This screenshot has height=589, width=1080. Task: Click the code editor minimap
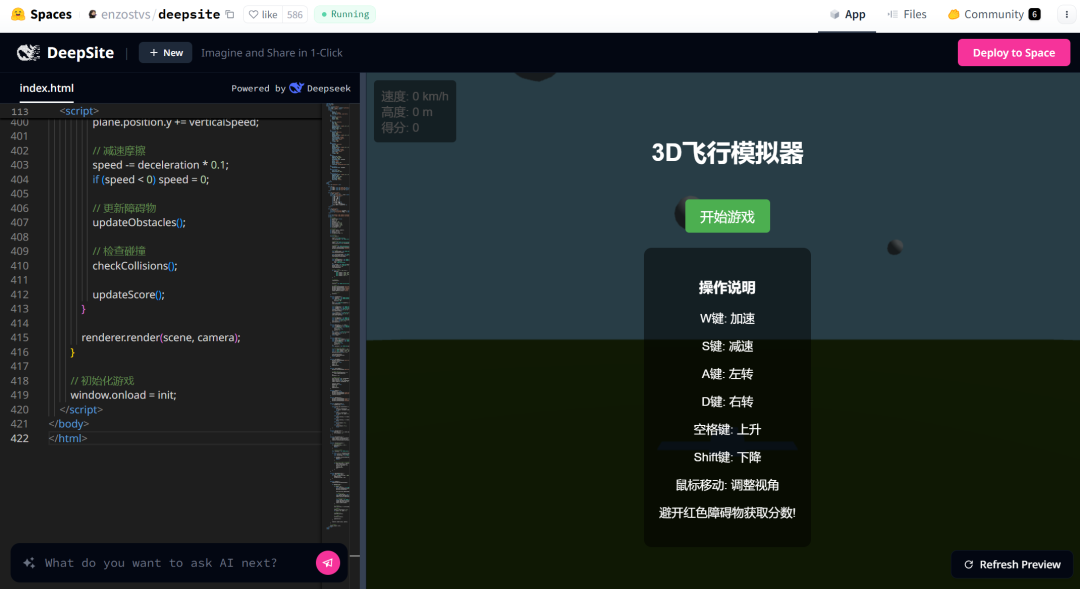coord(338,317)
